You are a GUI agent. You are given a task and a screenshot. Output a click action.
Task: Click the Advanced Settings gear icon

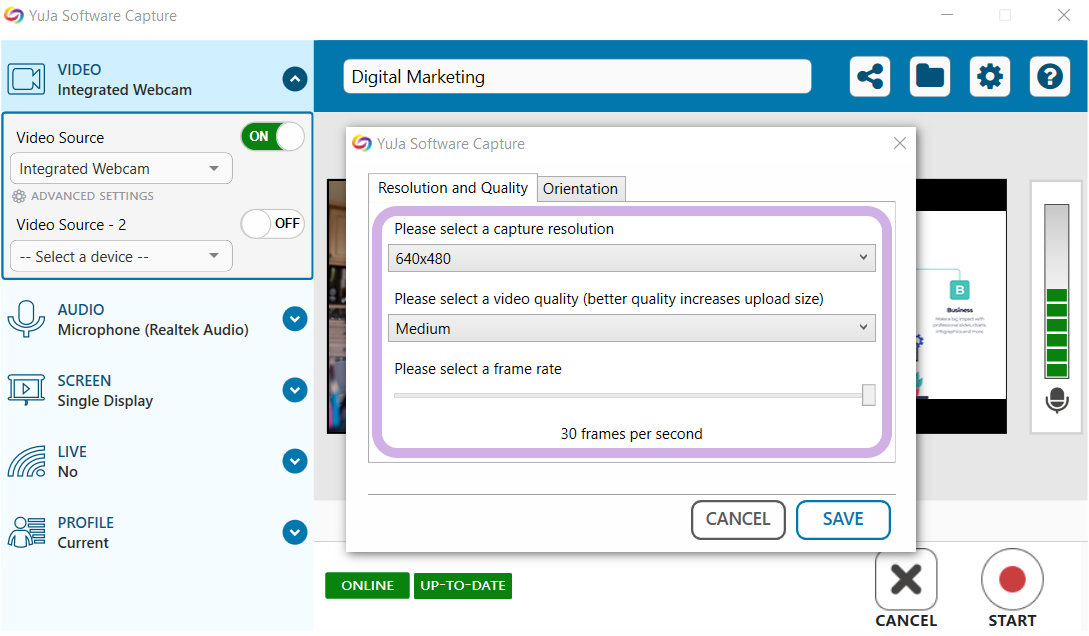19,196
